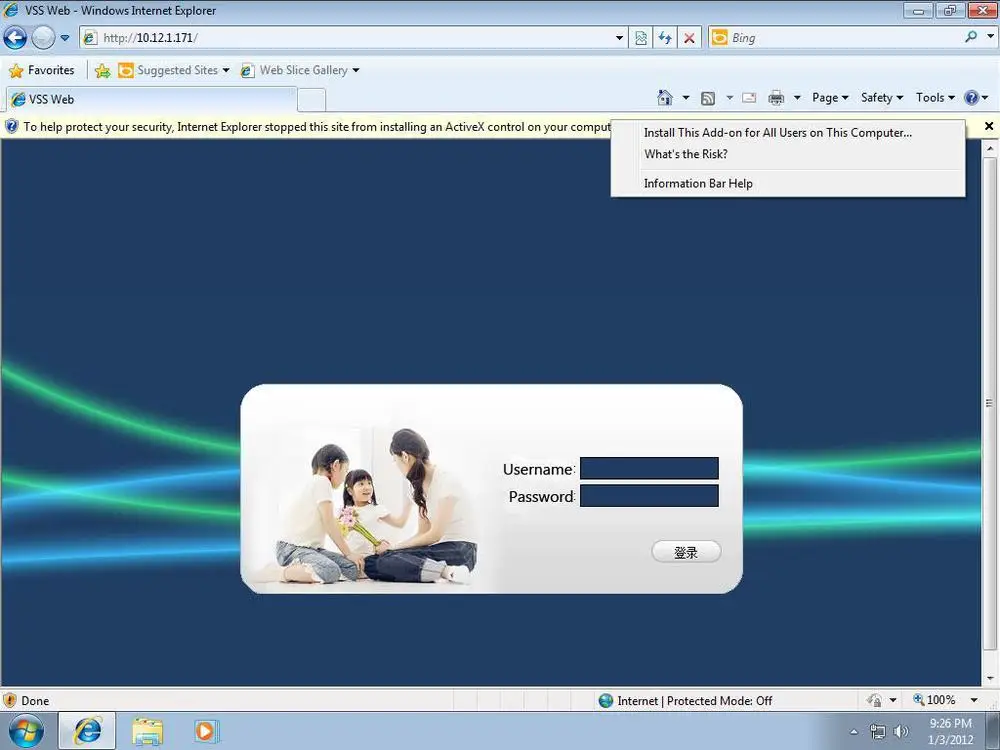
Task: Expand the zoom level 100% dropdown
Action: (974, 701)
